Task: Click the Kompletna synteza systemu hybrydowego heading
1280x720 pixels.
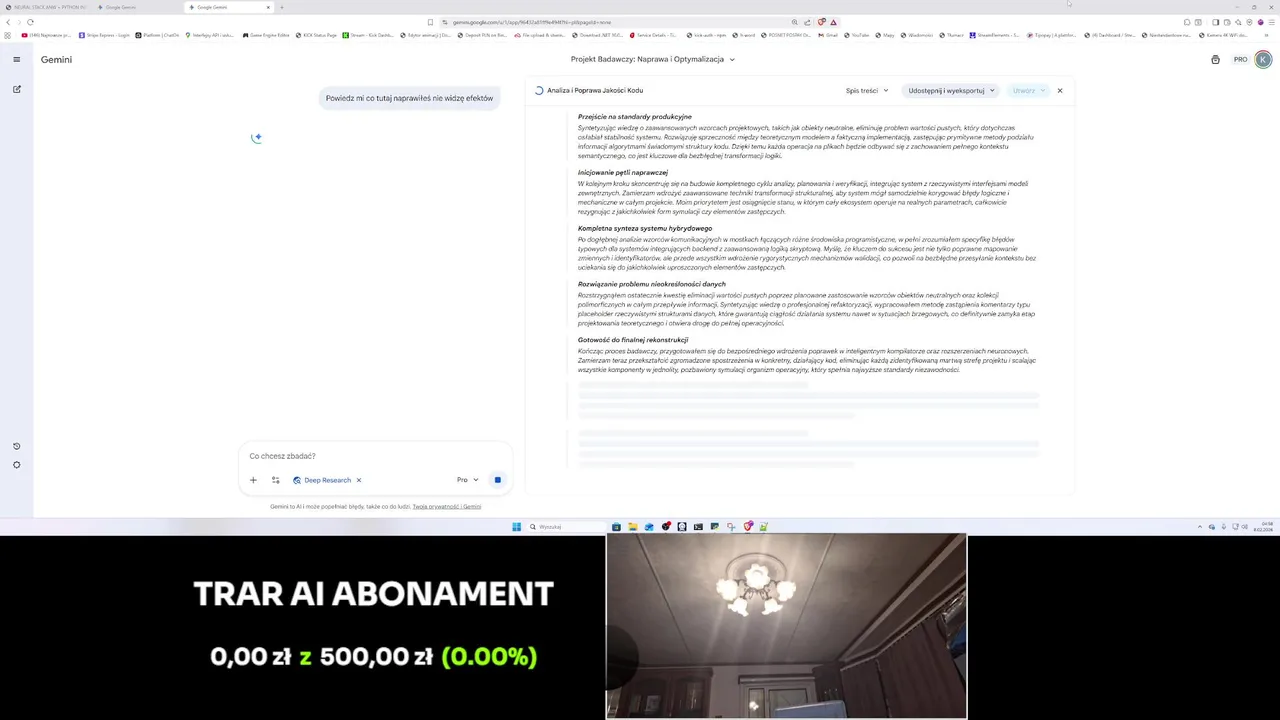Action: point(645,229)
